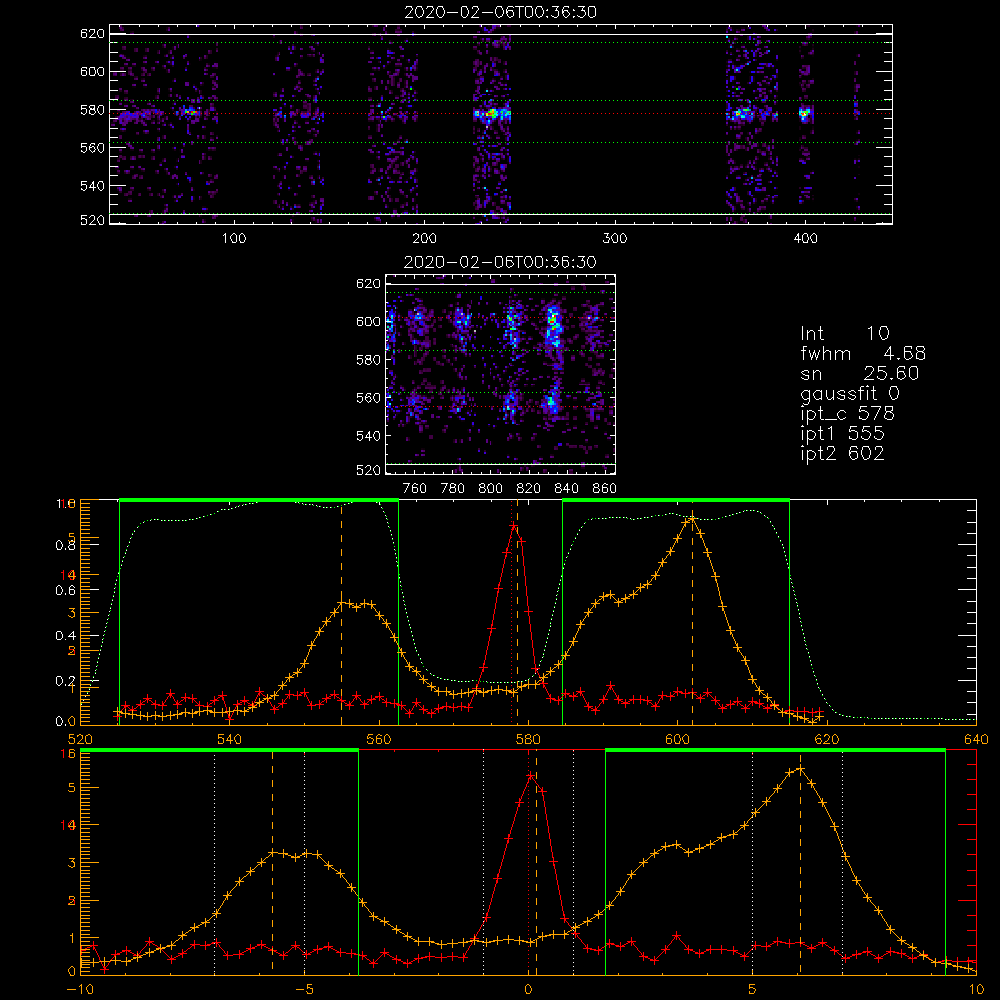
Task: Click y-axis label 0.4 of profile plot
Action: 66,636
